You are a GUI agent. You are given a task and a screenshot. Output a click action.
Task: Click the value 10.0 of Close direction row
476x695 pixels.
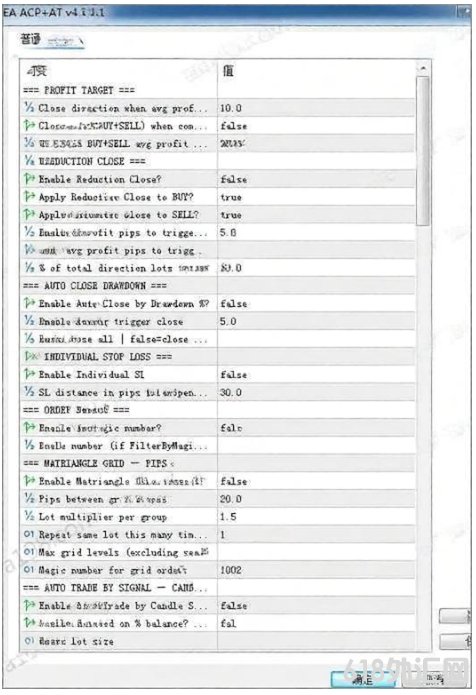(x=231, y=108)
